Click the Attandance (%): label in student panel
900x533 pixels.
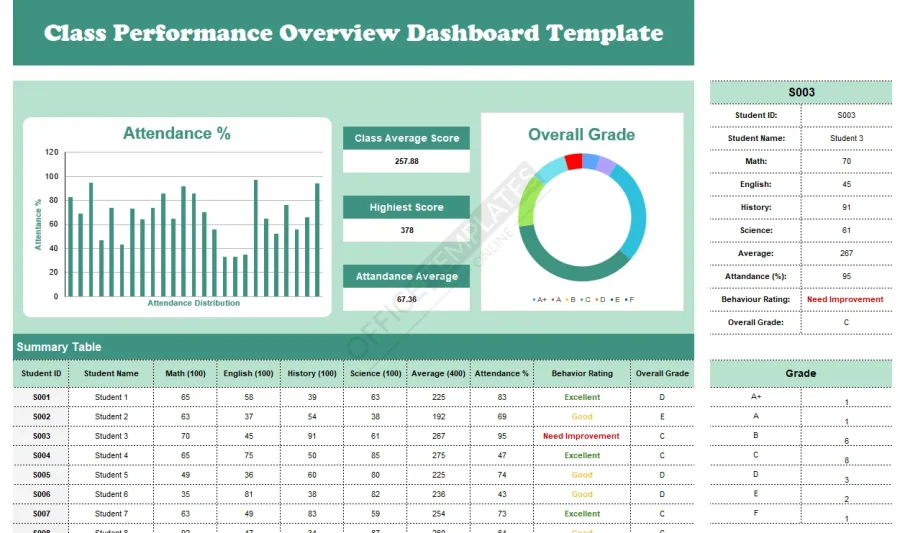coord(755,276)
